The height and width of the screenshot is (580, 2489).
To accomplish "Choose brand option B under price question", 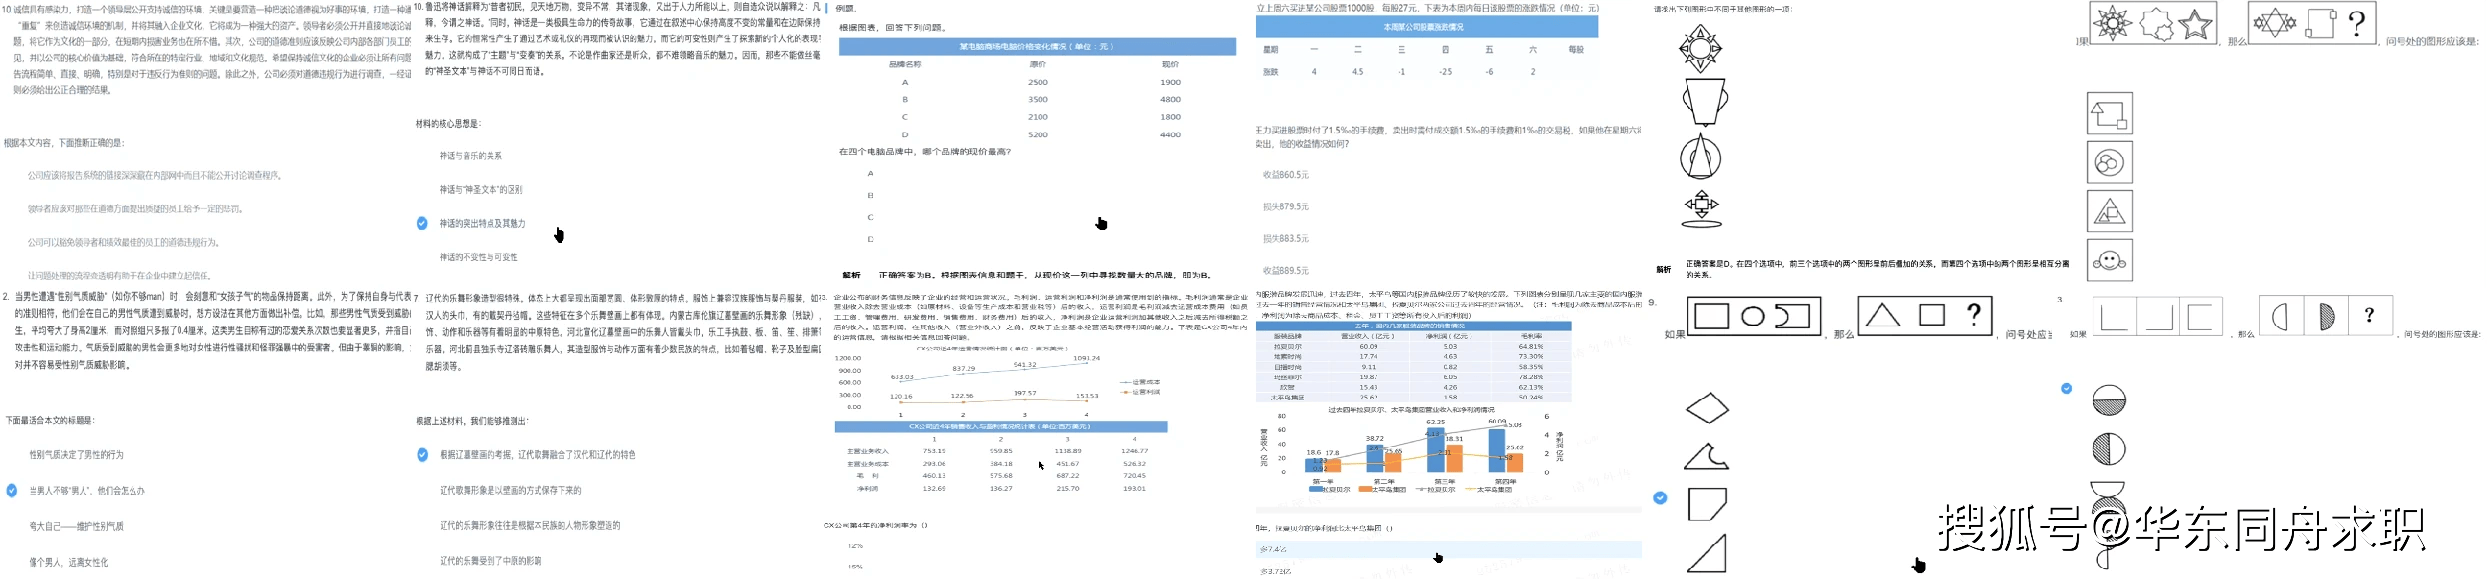I will point(870,195).
